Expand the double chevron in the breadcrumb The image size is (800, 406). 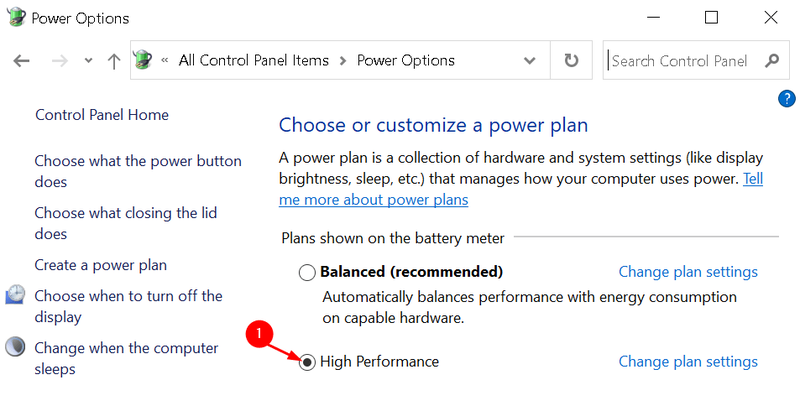point(164,61)
